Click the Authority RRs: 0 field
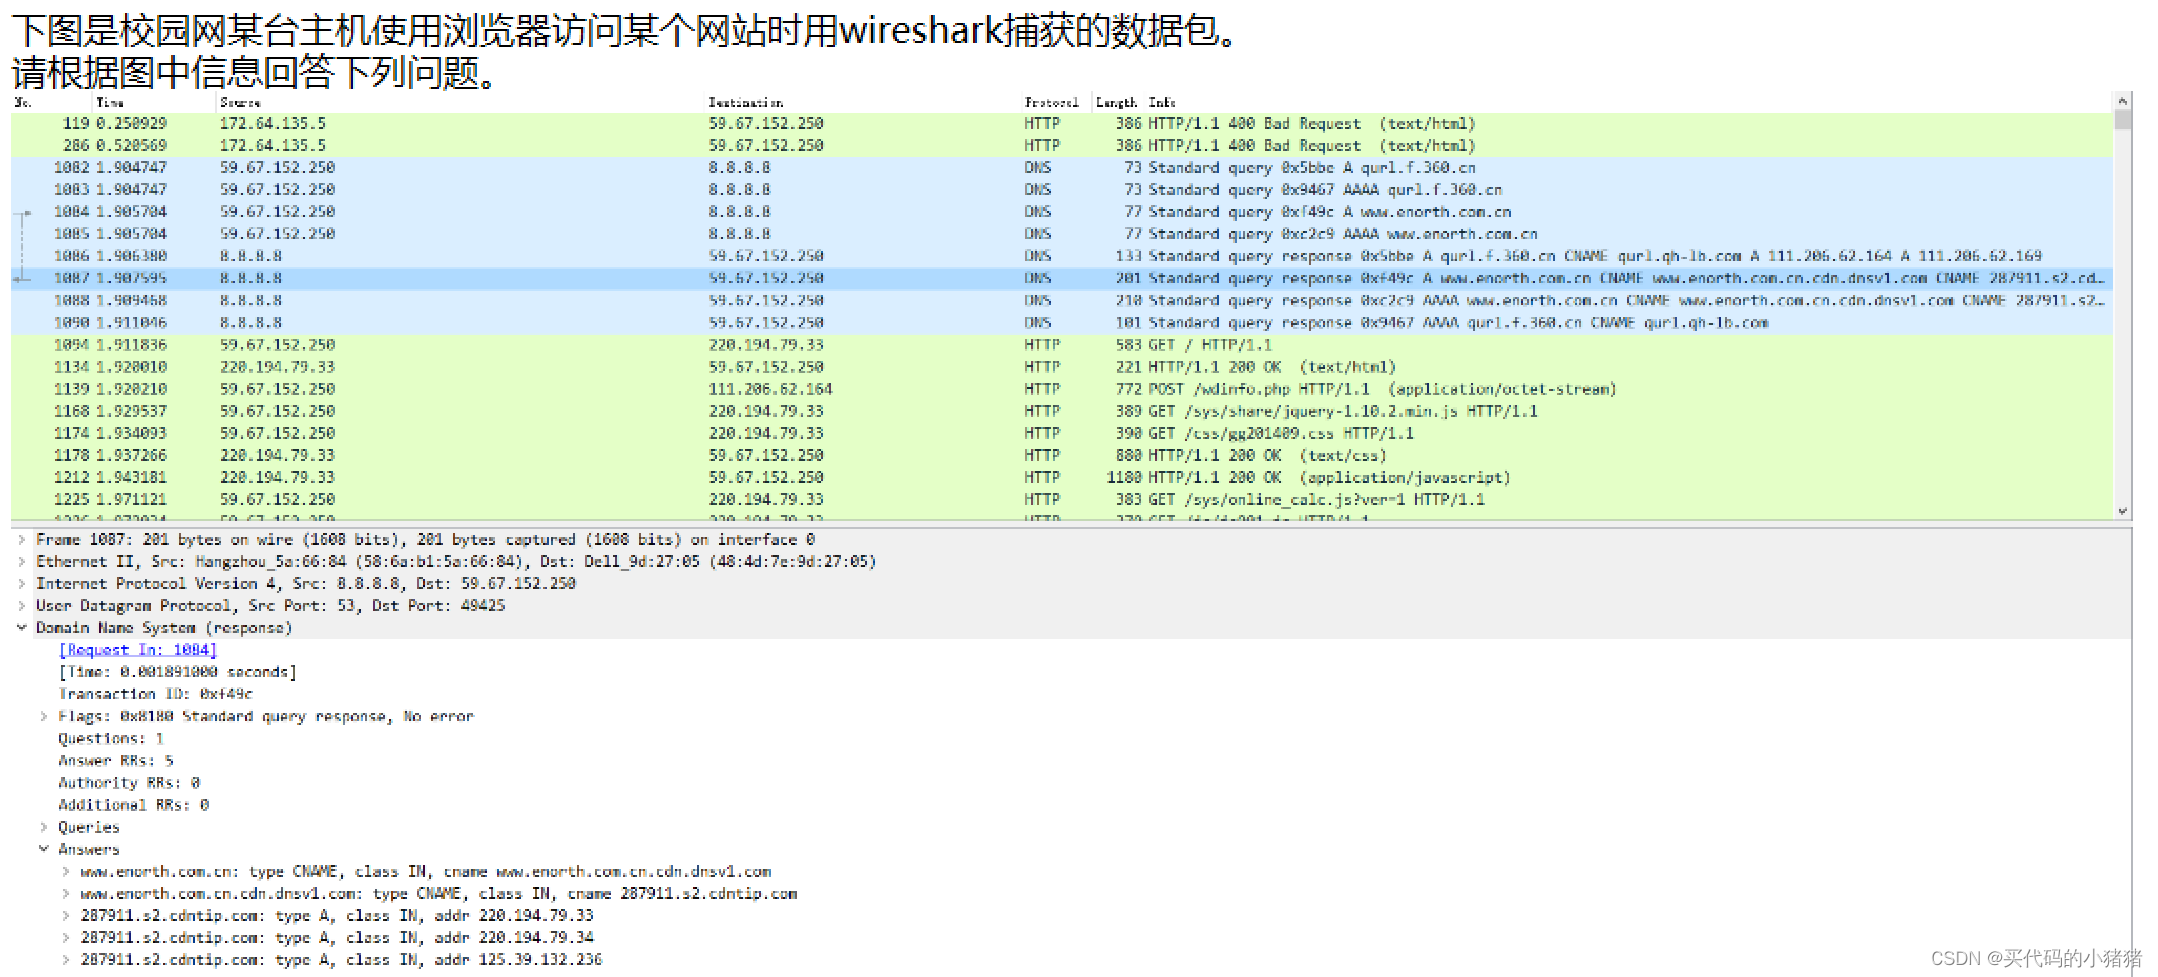Viewport: 2158px width, 977px height. pos(129,782)
